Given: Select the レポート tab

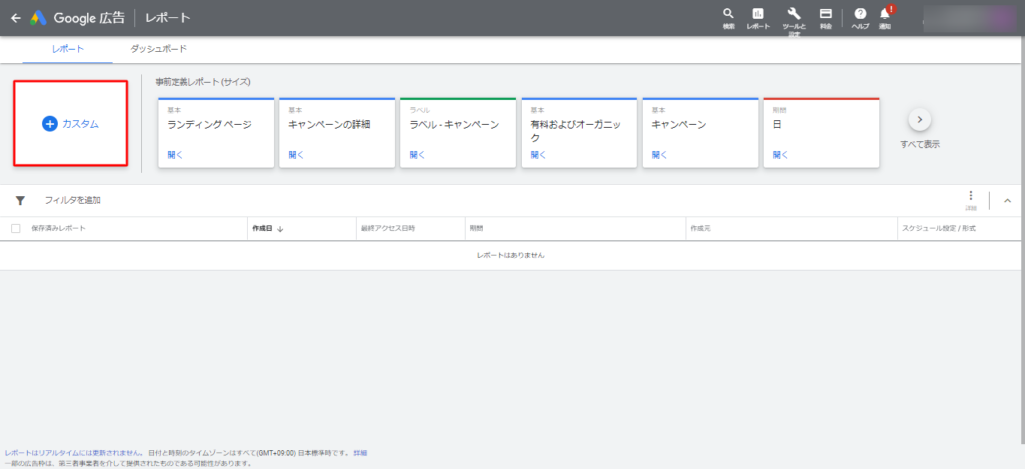Looking at the screenshot, I should coord(68,49).
